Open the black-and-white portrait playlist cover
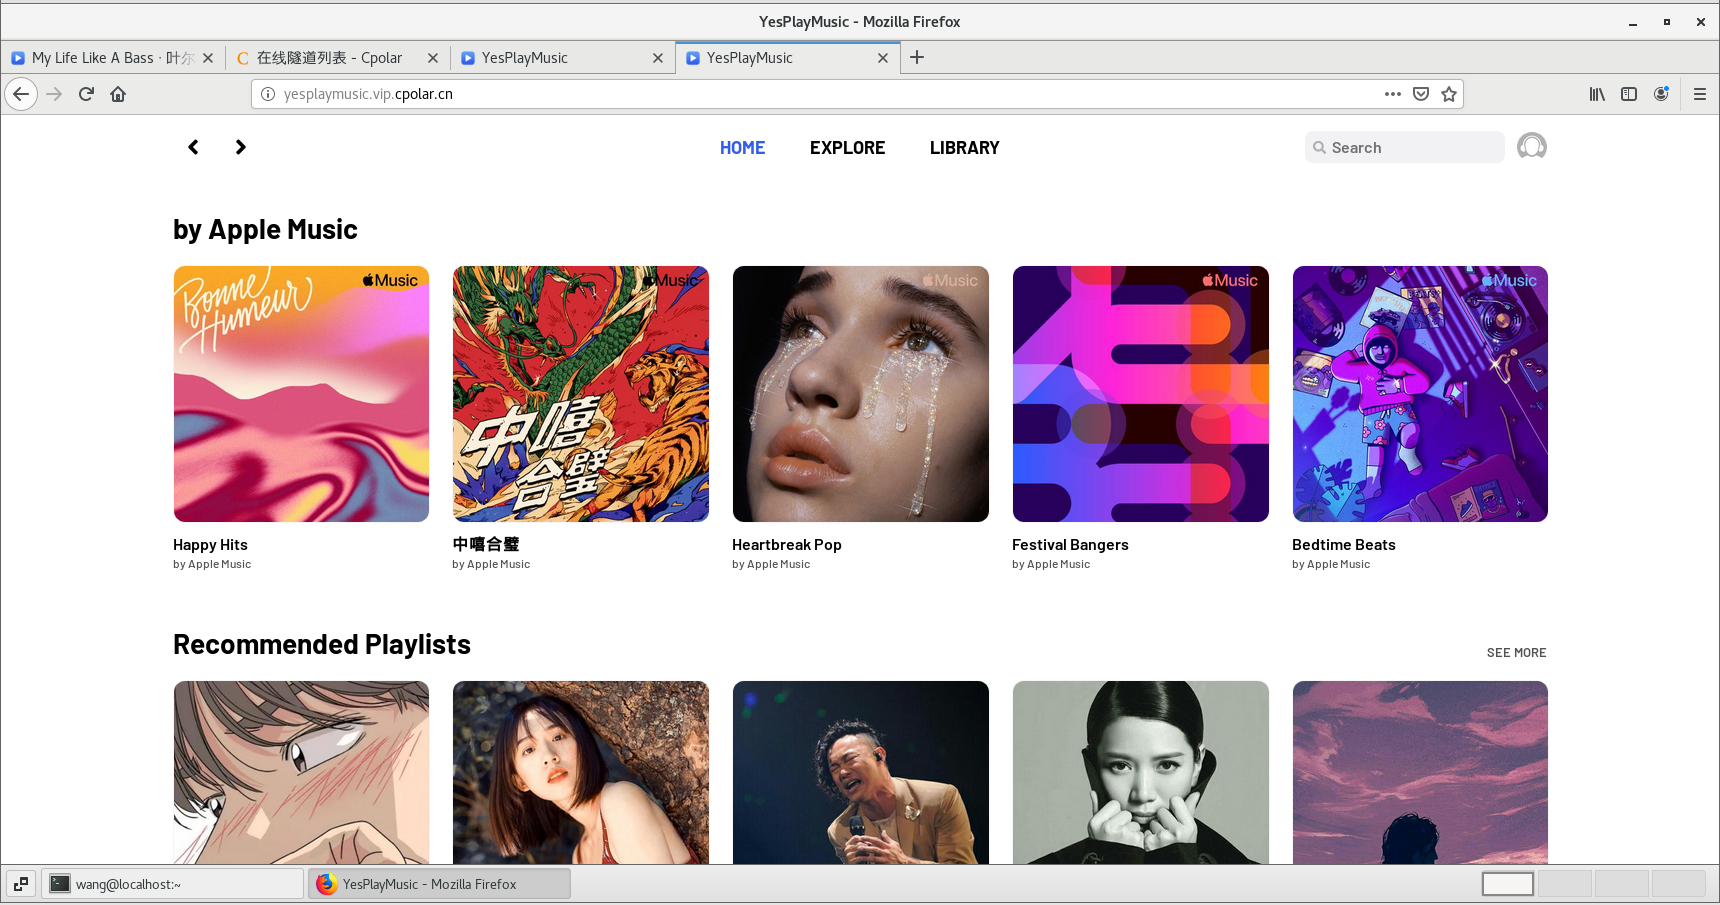 tap(1141, 772)
